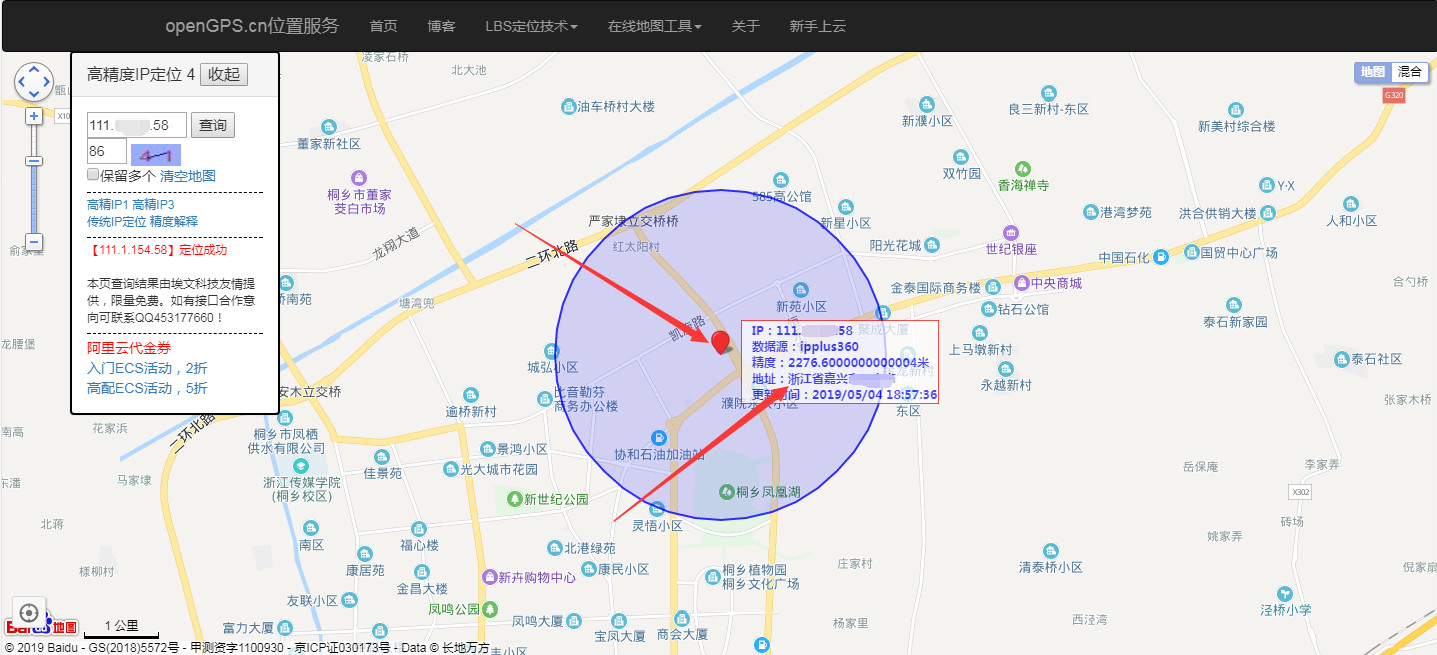The image size is (1437, 655).
Task: Click the zoom level slider handle
Action: tap(34, 161)
